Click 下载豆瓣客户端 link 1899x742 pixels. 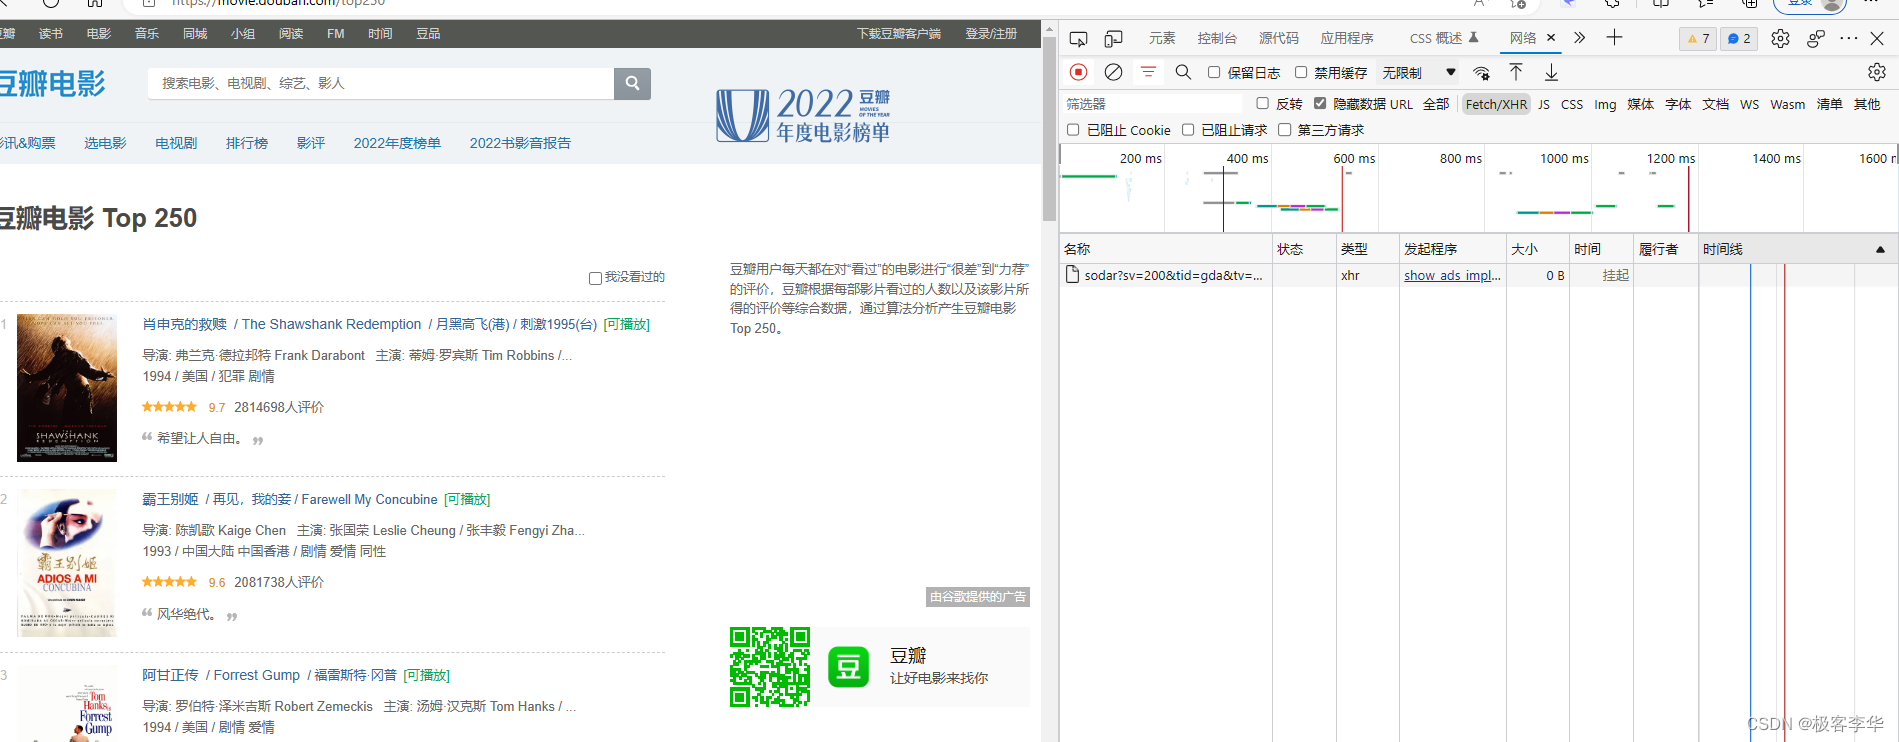click(899, 34)
